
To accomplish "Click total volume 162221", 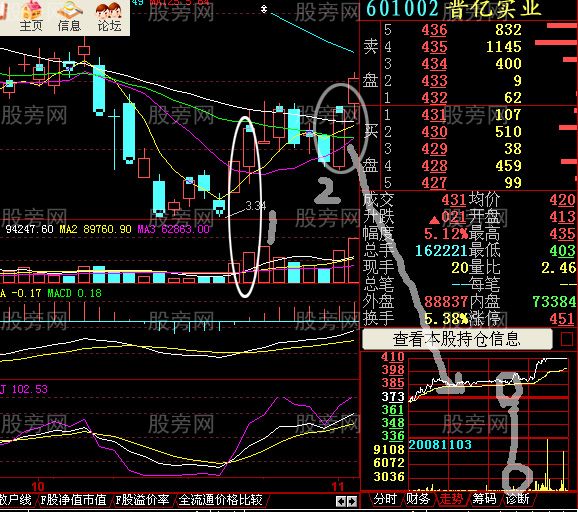I will tap(442, 251).
